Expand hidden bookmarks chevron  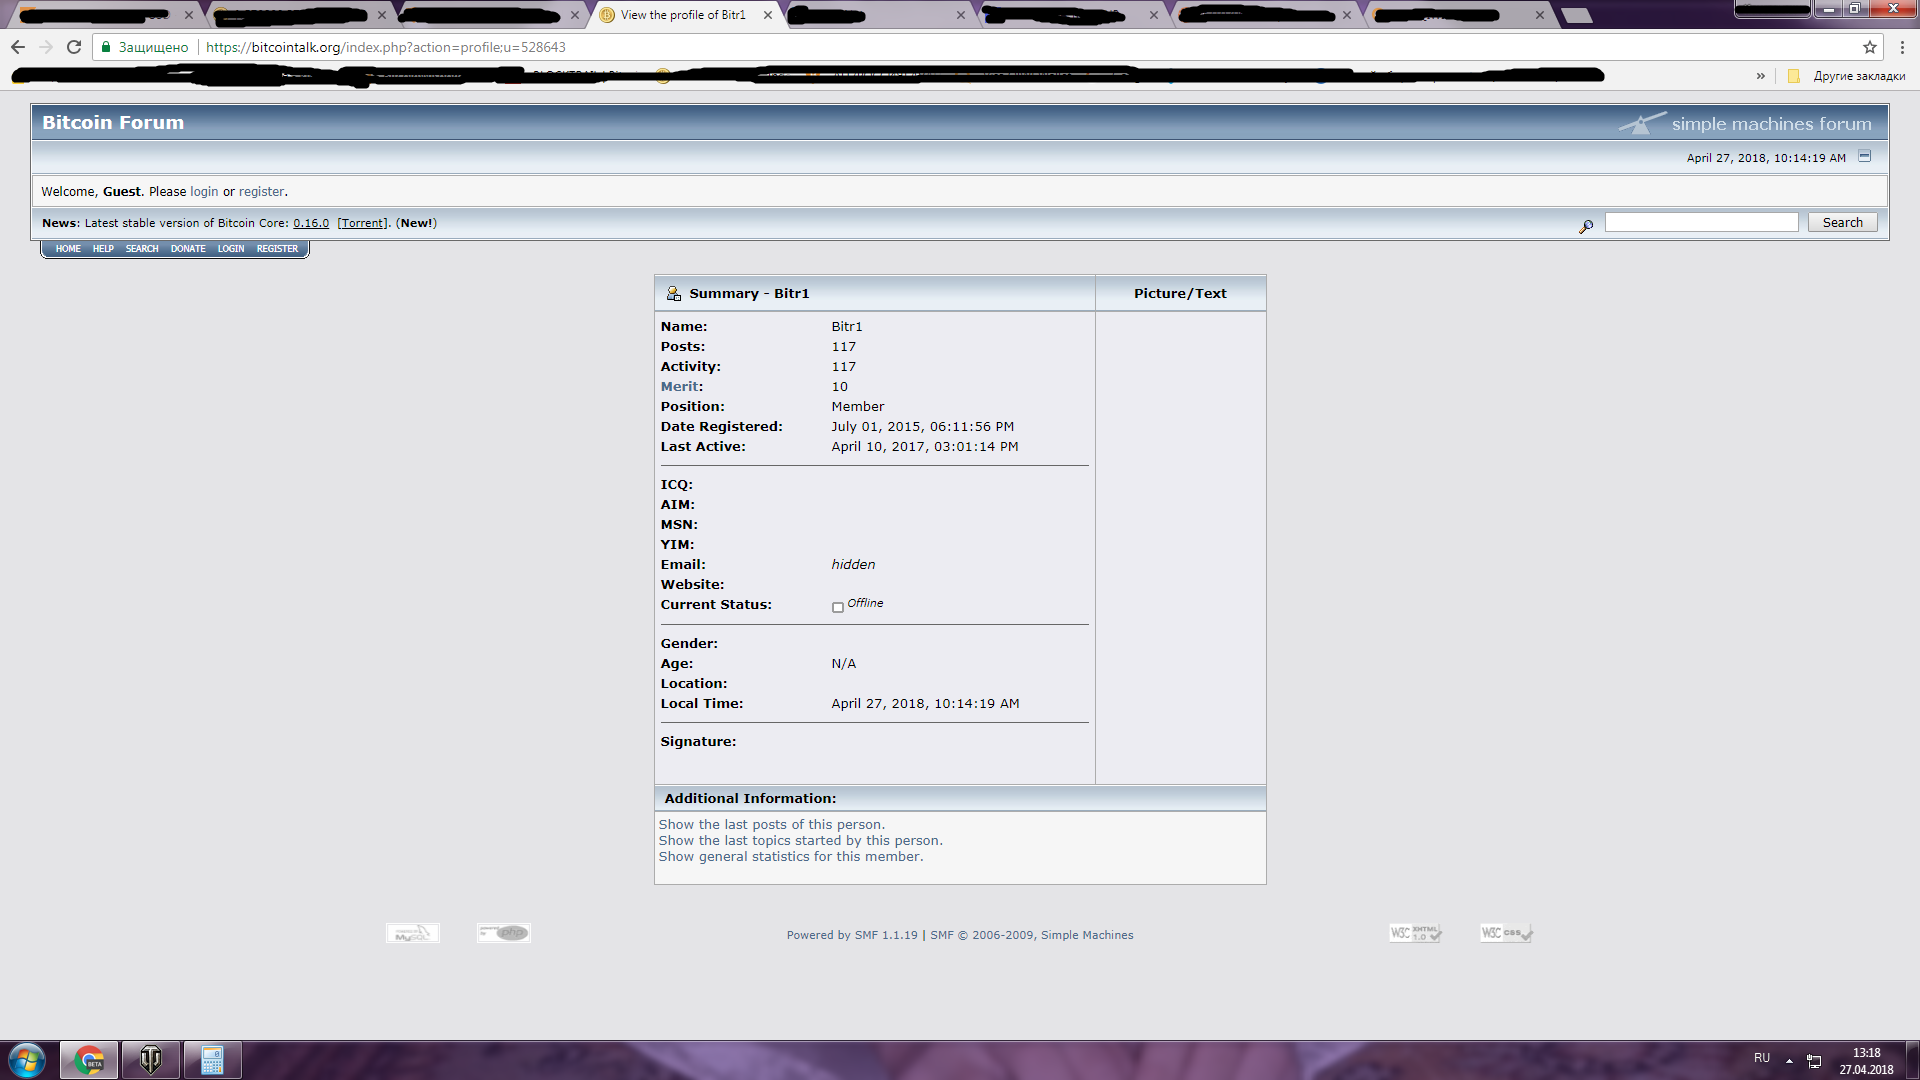pos(1761,76)
